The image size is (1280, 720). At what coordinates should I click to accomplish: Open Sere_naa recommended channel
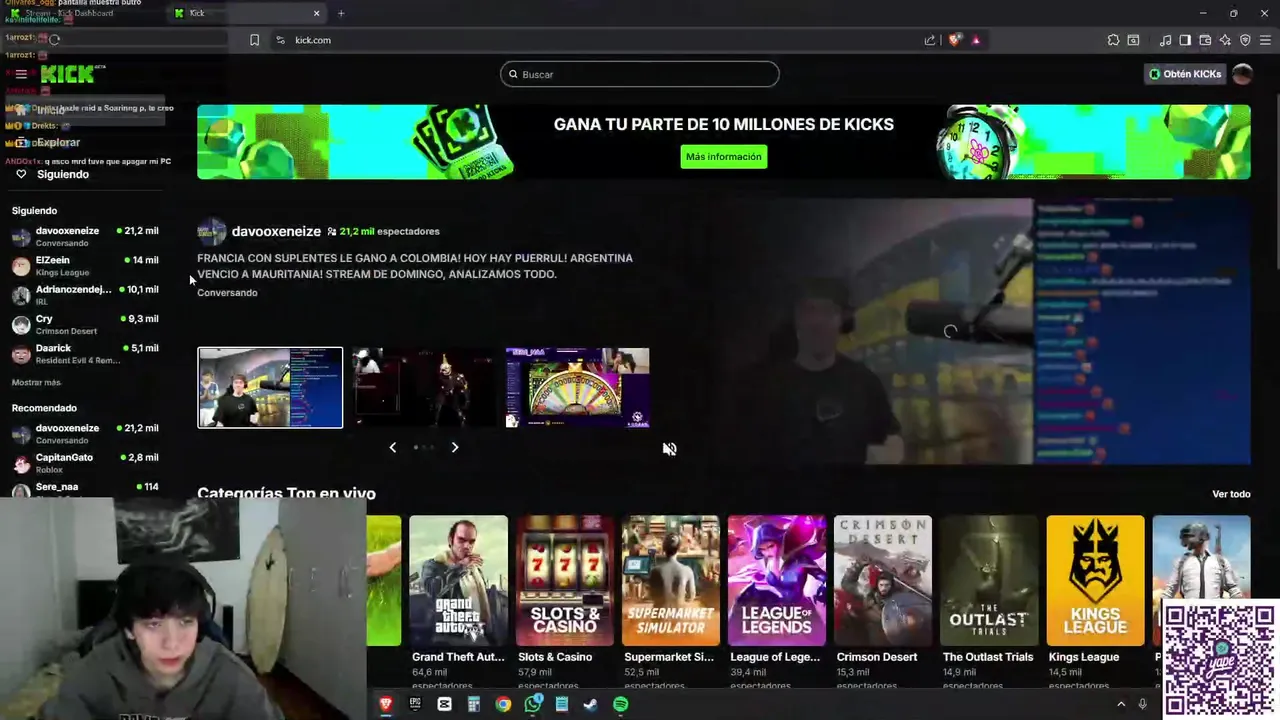[x=85, y=489]
